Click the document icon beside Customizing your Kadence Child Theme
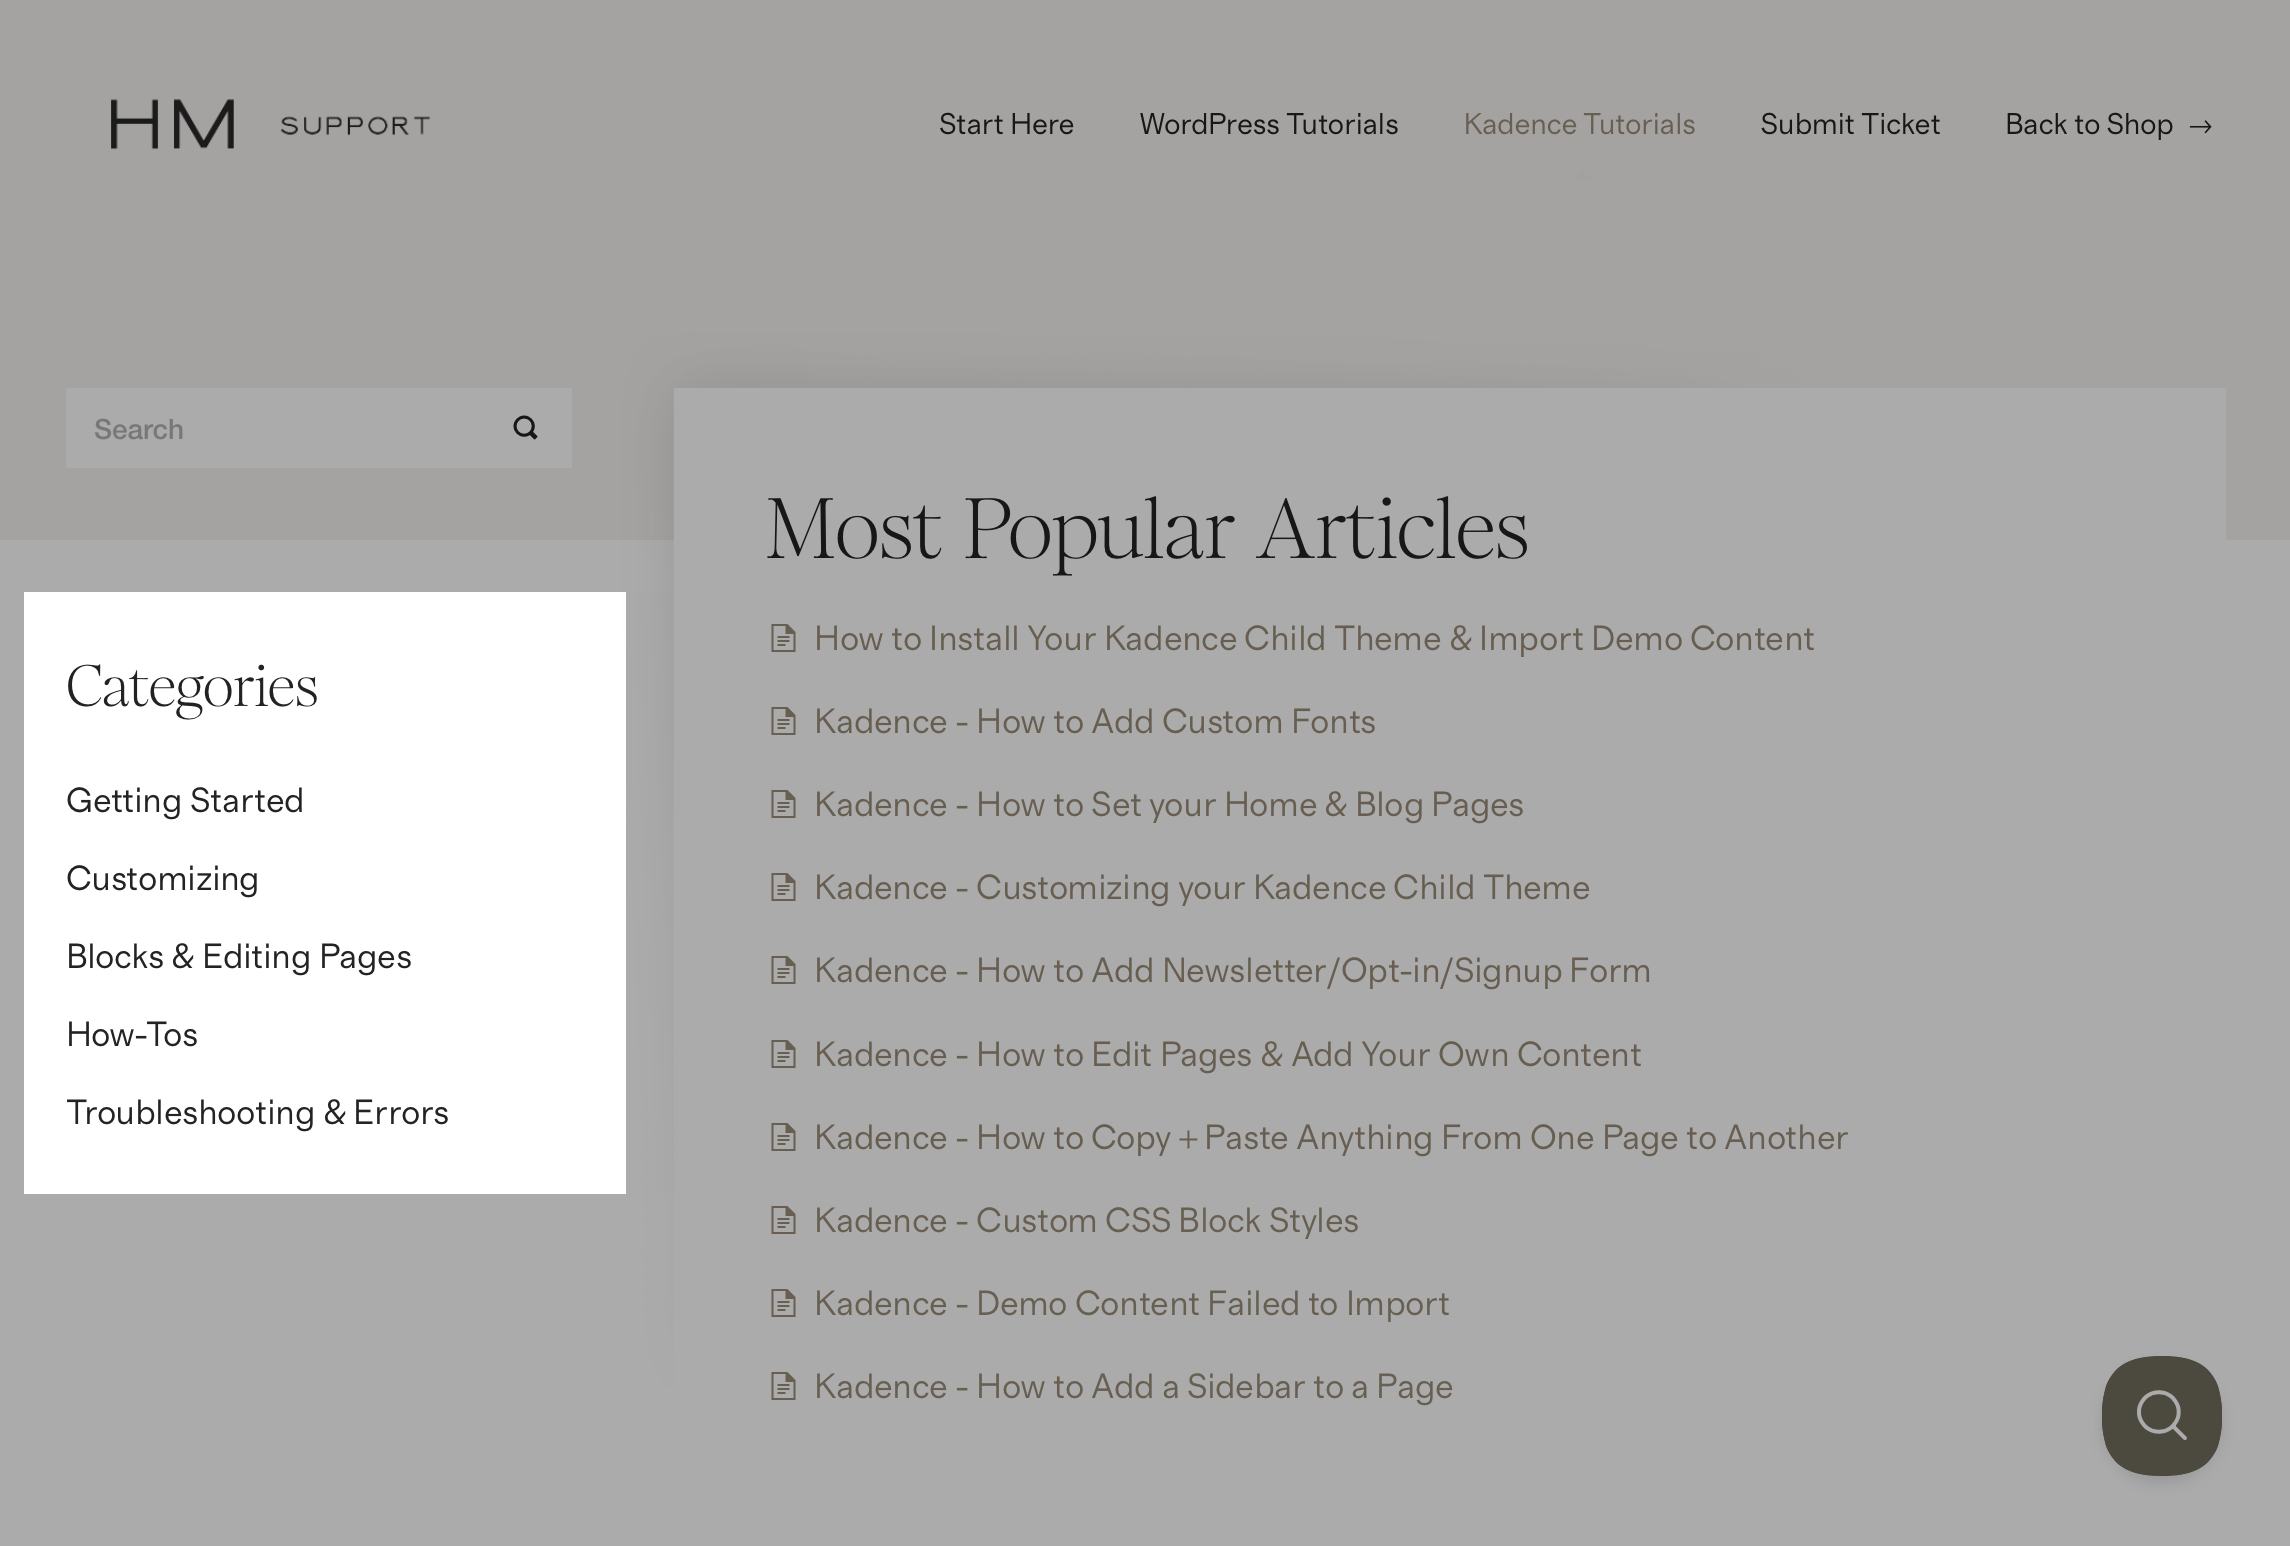This screenshot has height=1546, width=2290. [x=783, y=887]
